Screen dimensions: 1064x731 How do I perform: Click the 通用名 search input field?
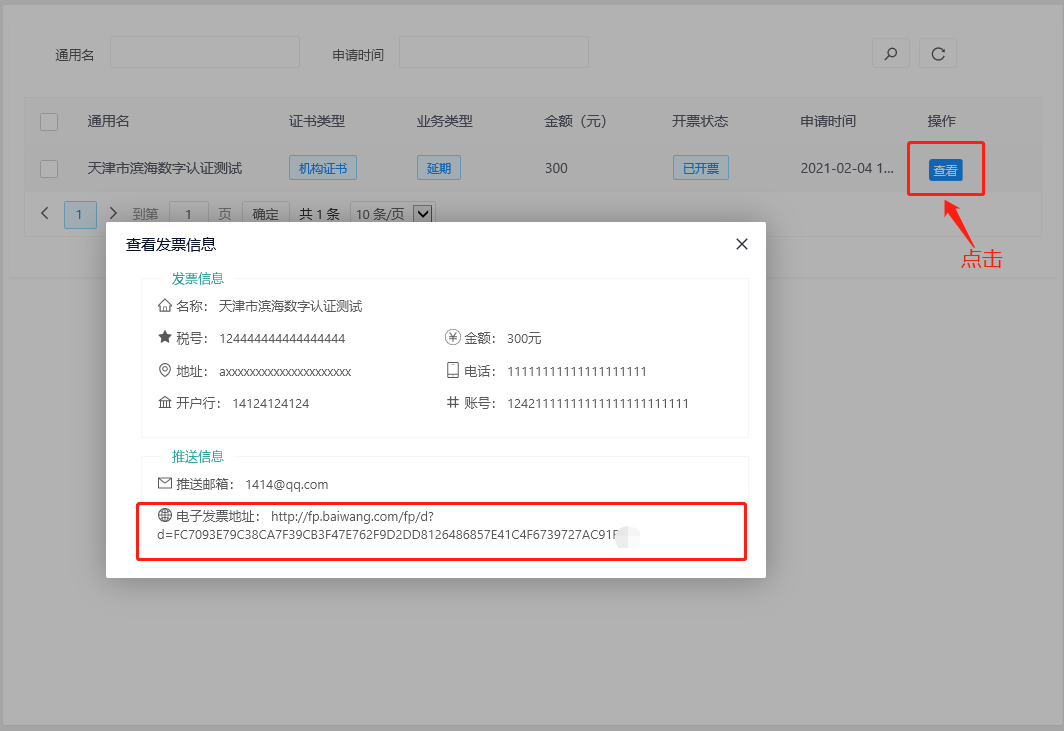click(204, 53)
